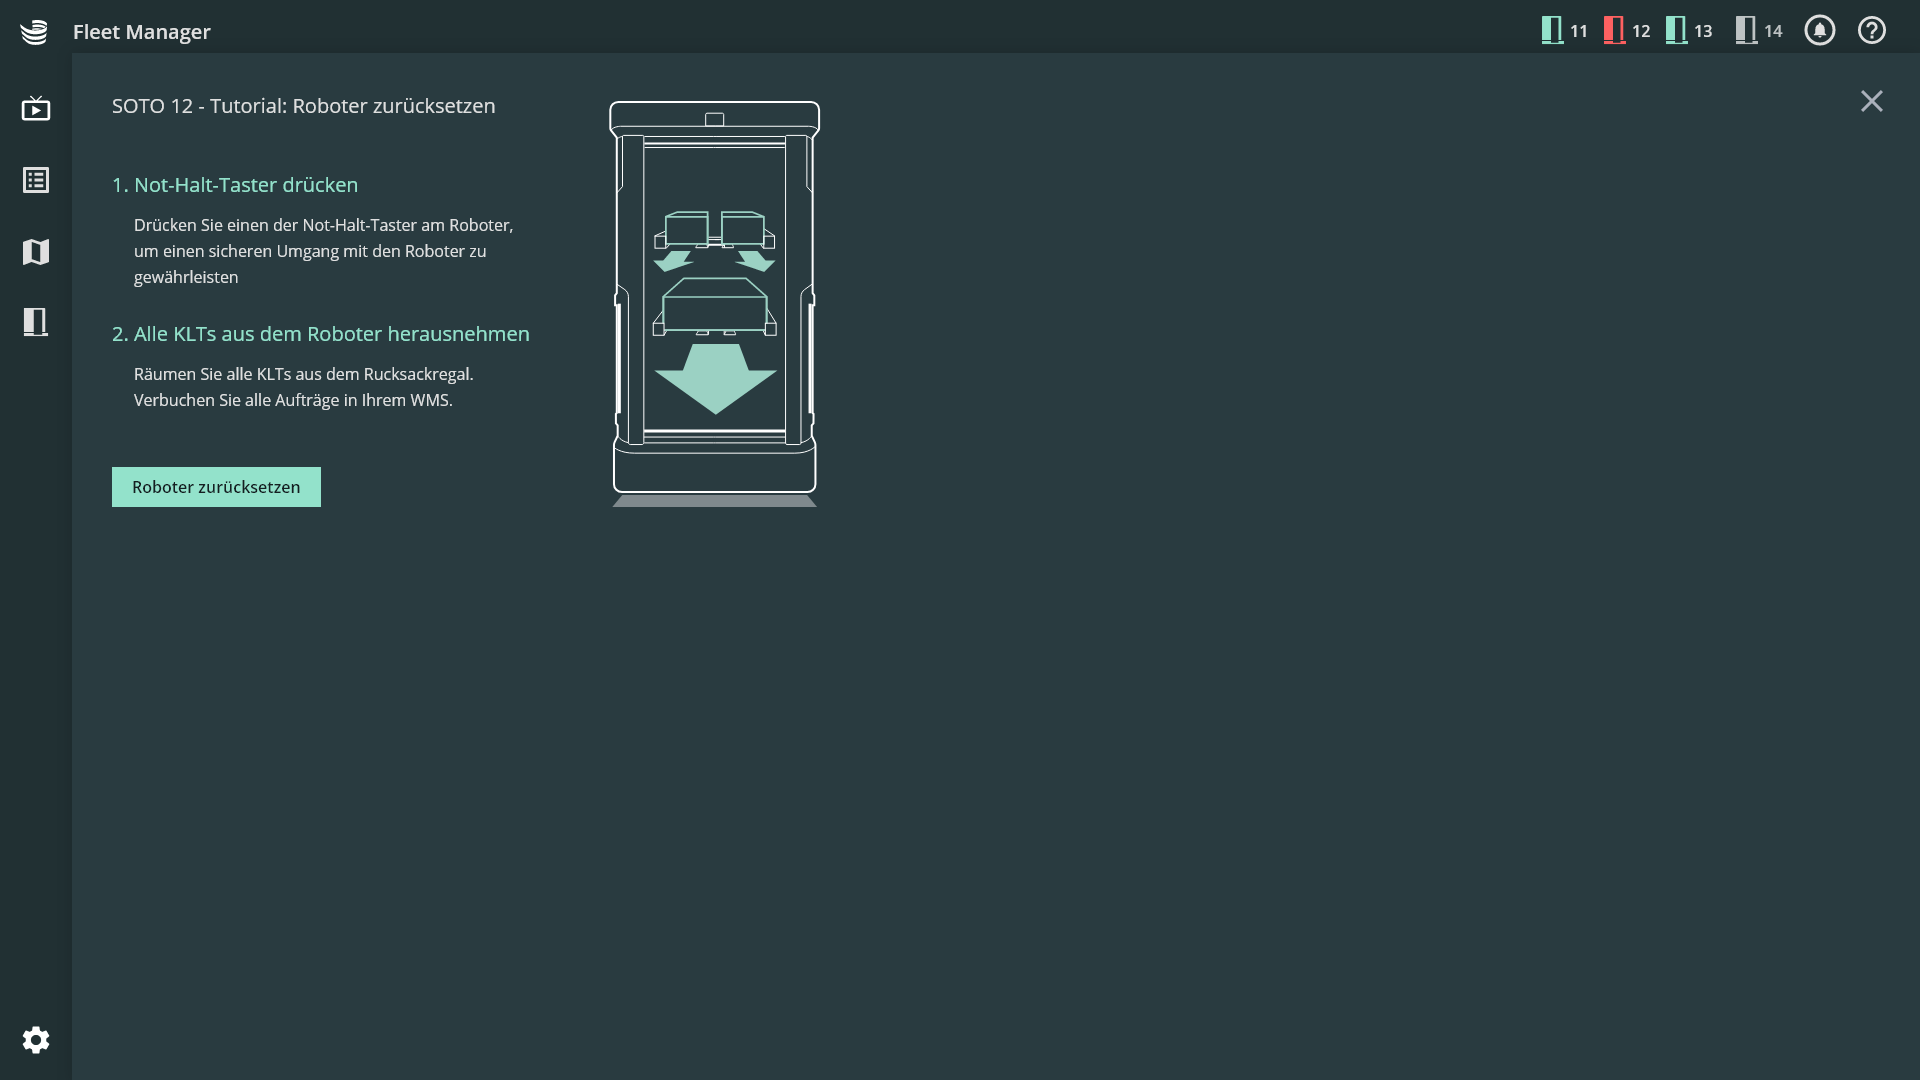Click title 'SOTO 12 - Tutorial: Roboter zurücksetzen'
The width and height of the screenshot is (1920, 1080).
[304, 106]
